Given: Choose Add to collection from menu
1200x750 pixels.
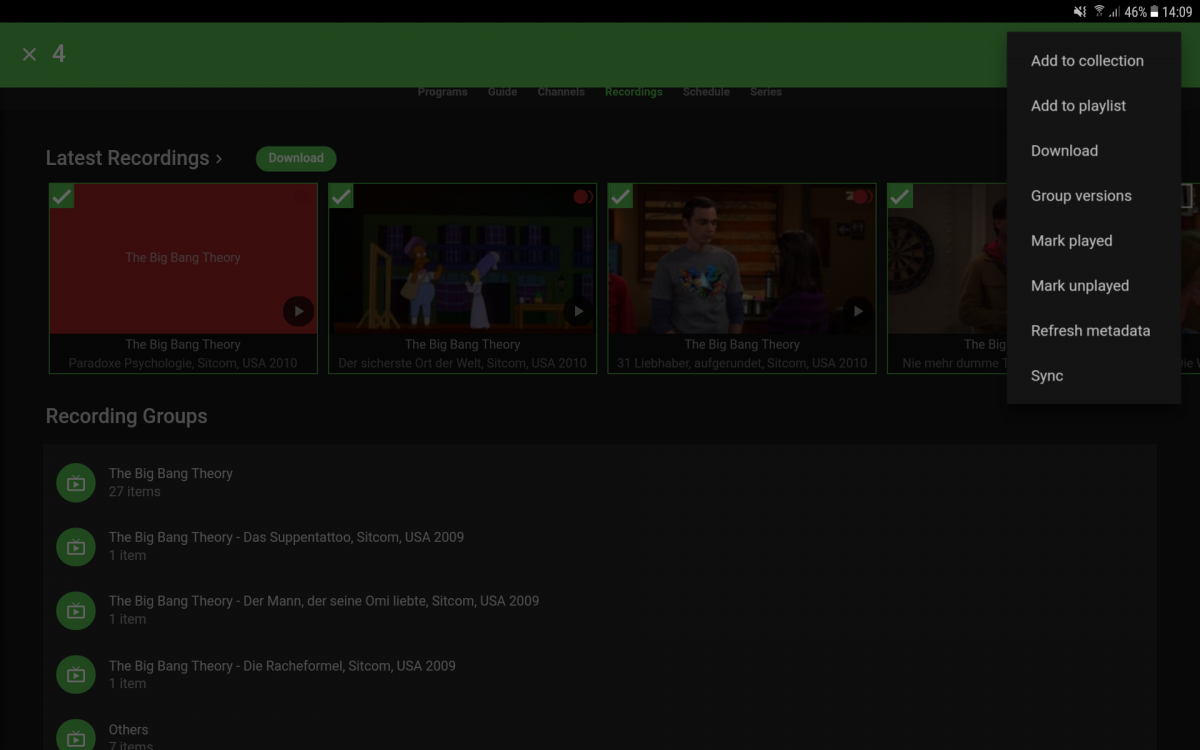Looking at the screenshot, I should (x=1094, y=61).
